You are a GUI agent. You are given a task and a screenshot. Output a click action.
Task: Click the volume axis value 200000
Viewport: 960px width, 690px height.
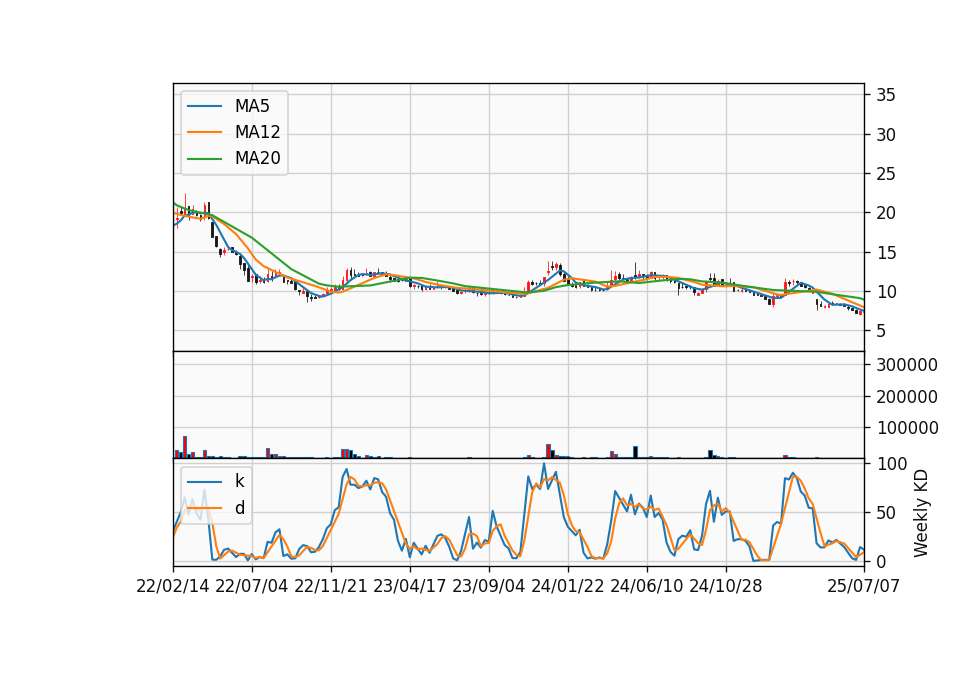click(x=907, y=397)
